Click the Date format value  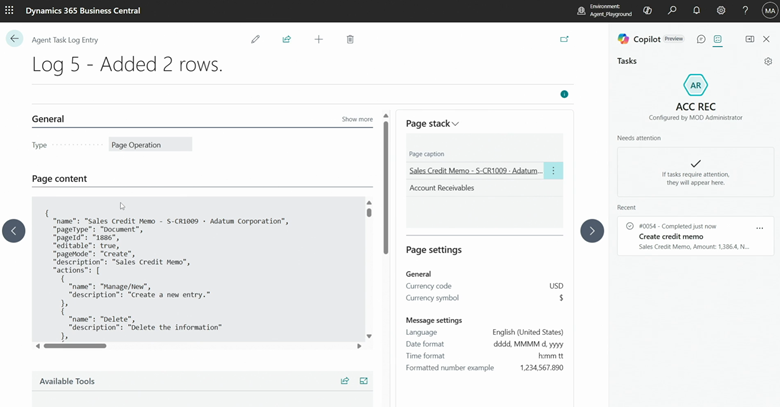click(528, 344)
